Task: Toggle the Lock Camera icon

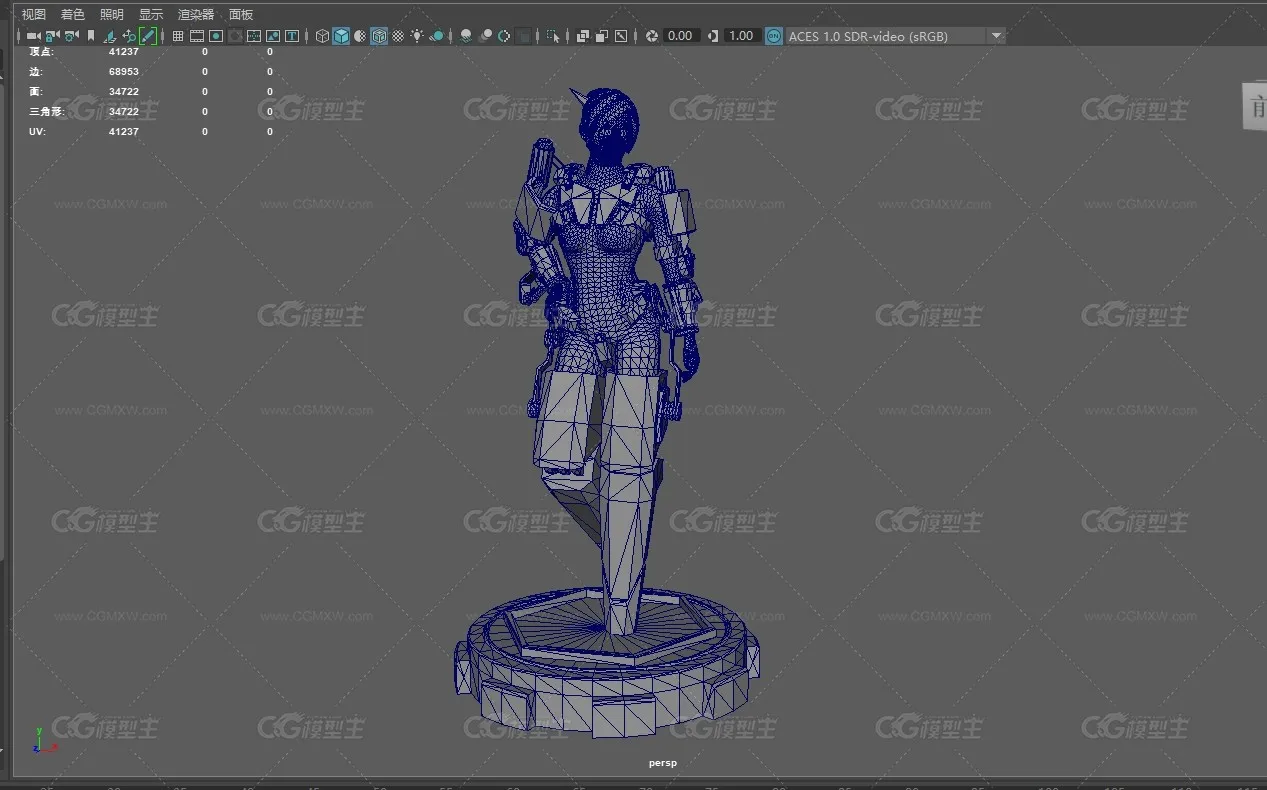Action: 52,36
